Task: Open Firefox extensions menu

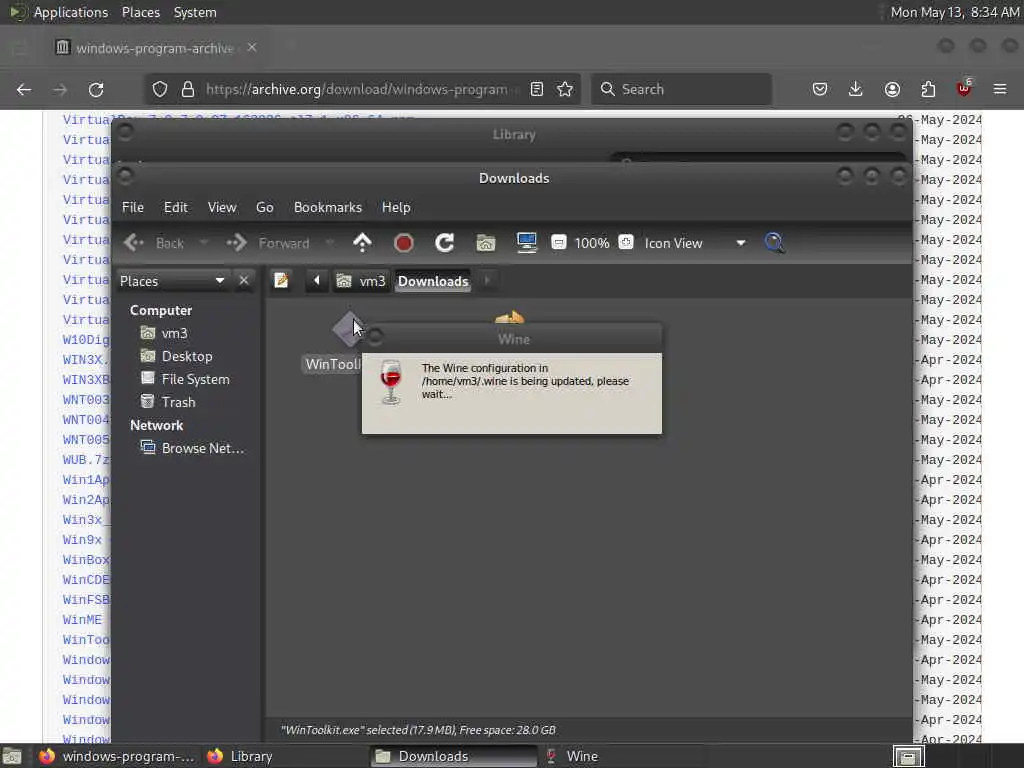Action: click(x=928, y=89)
